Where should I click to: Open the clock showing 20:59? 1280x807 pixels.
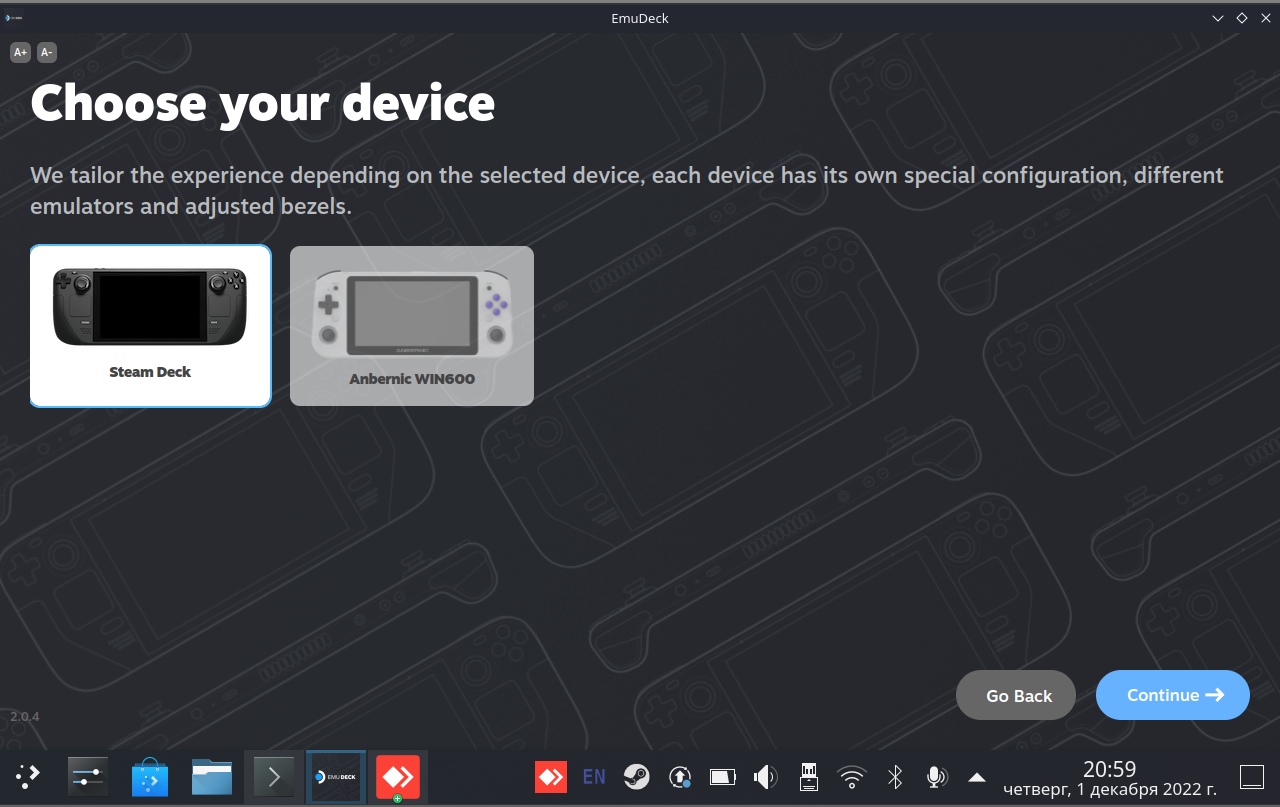1110,778
